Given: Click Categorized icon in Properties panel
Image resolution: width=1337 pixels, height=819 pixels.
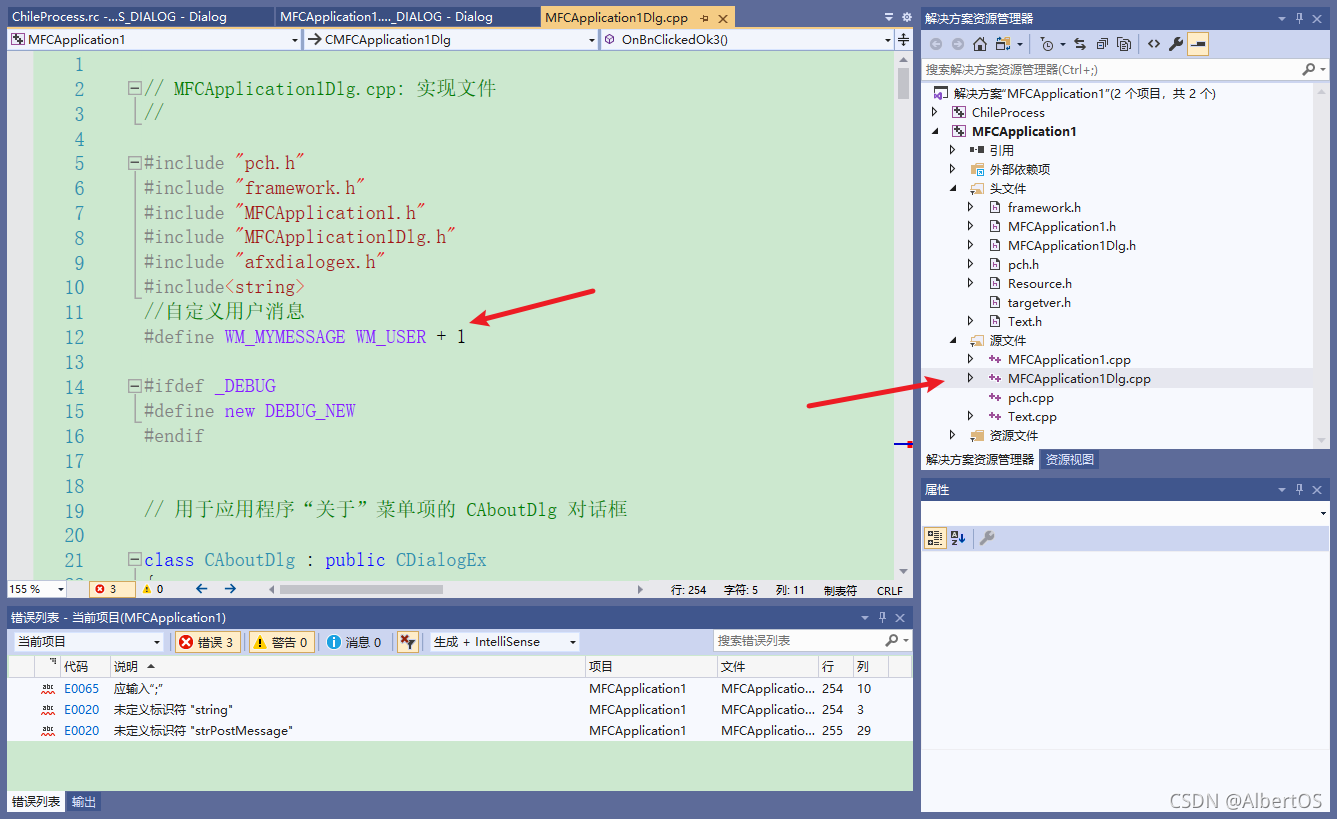Looking at the screenshot, I should (x=935, y=538).
